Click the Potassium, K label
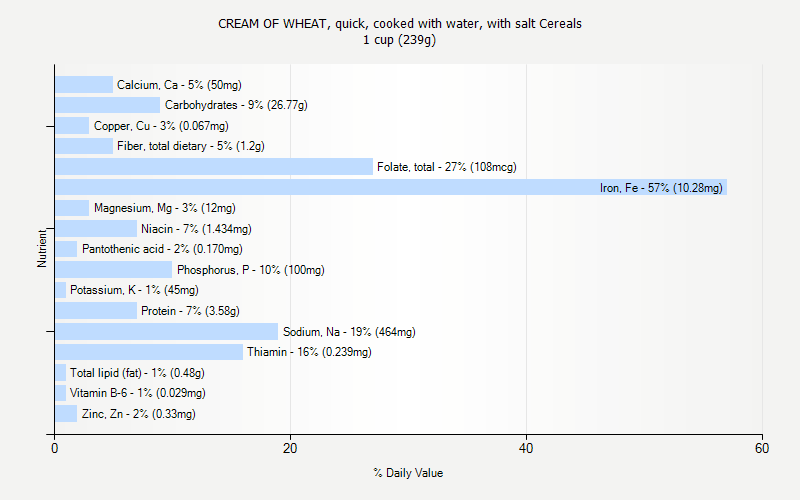The width and height of the screenshot is (800, 500). tap(134, 290)
